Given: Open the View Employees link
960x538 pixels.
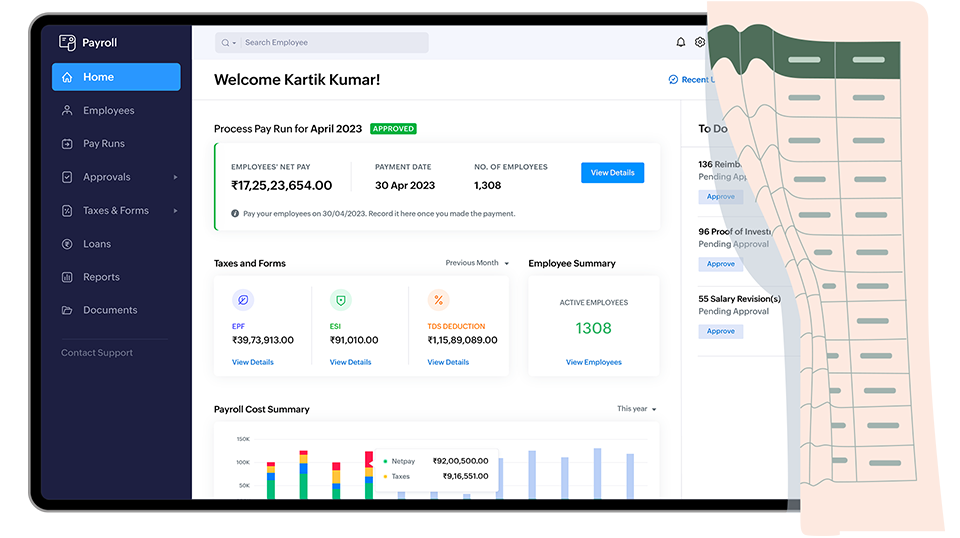Looking at the screenshot, I should [x=593, y=362].
